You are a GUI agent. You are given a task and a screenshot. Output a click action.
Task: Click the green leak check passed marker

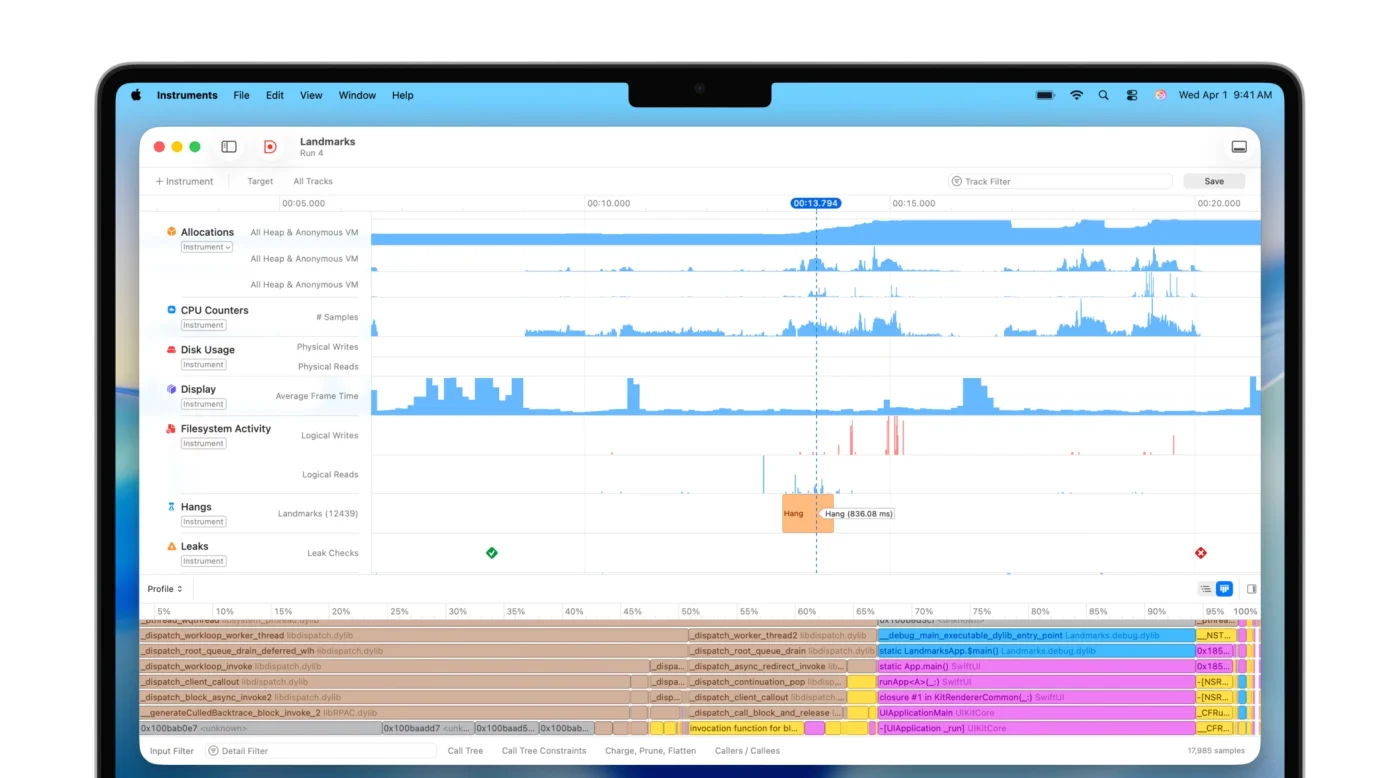[492, 553]
